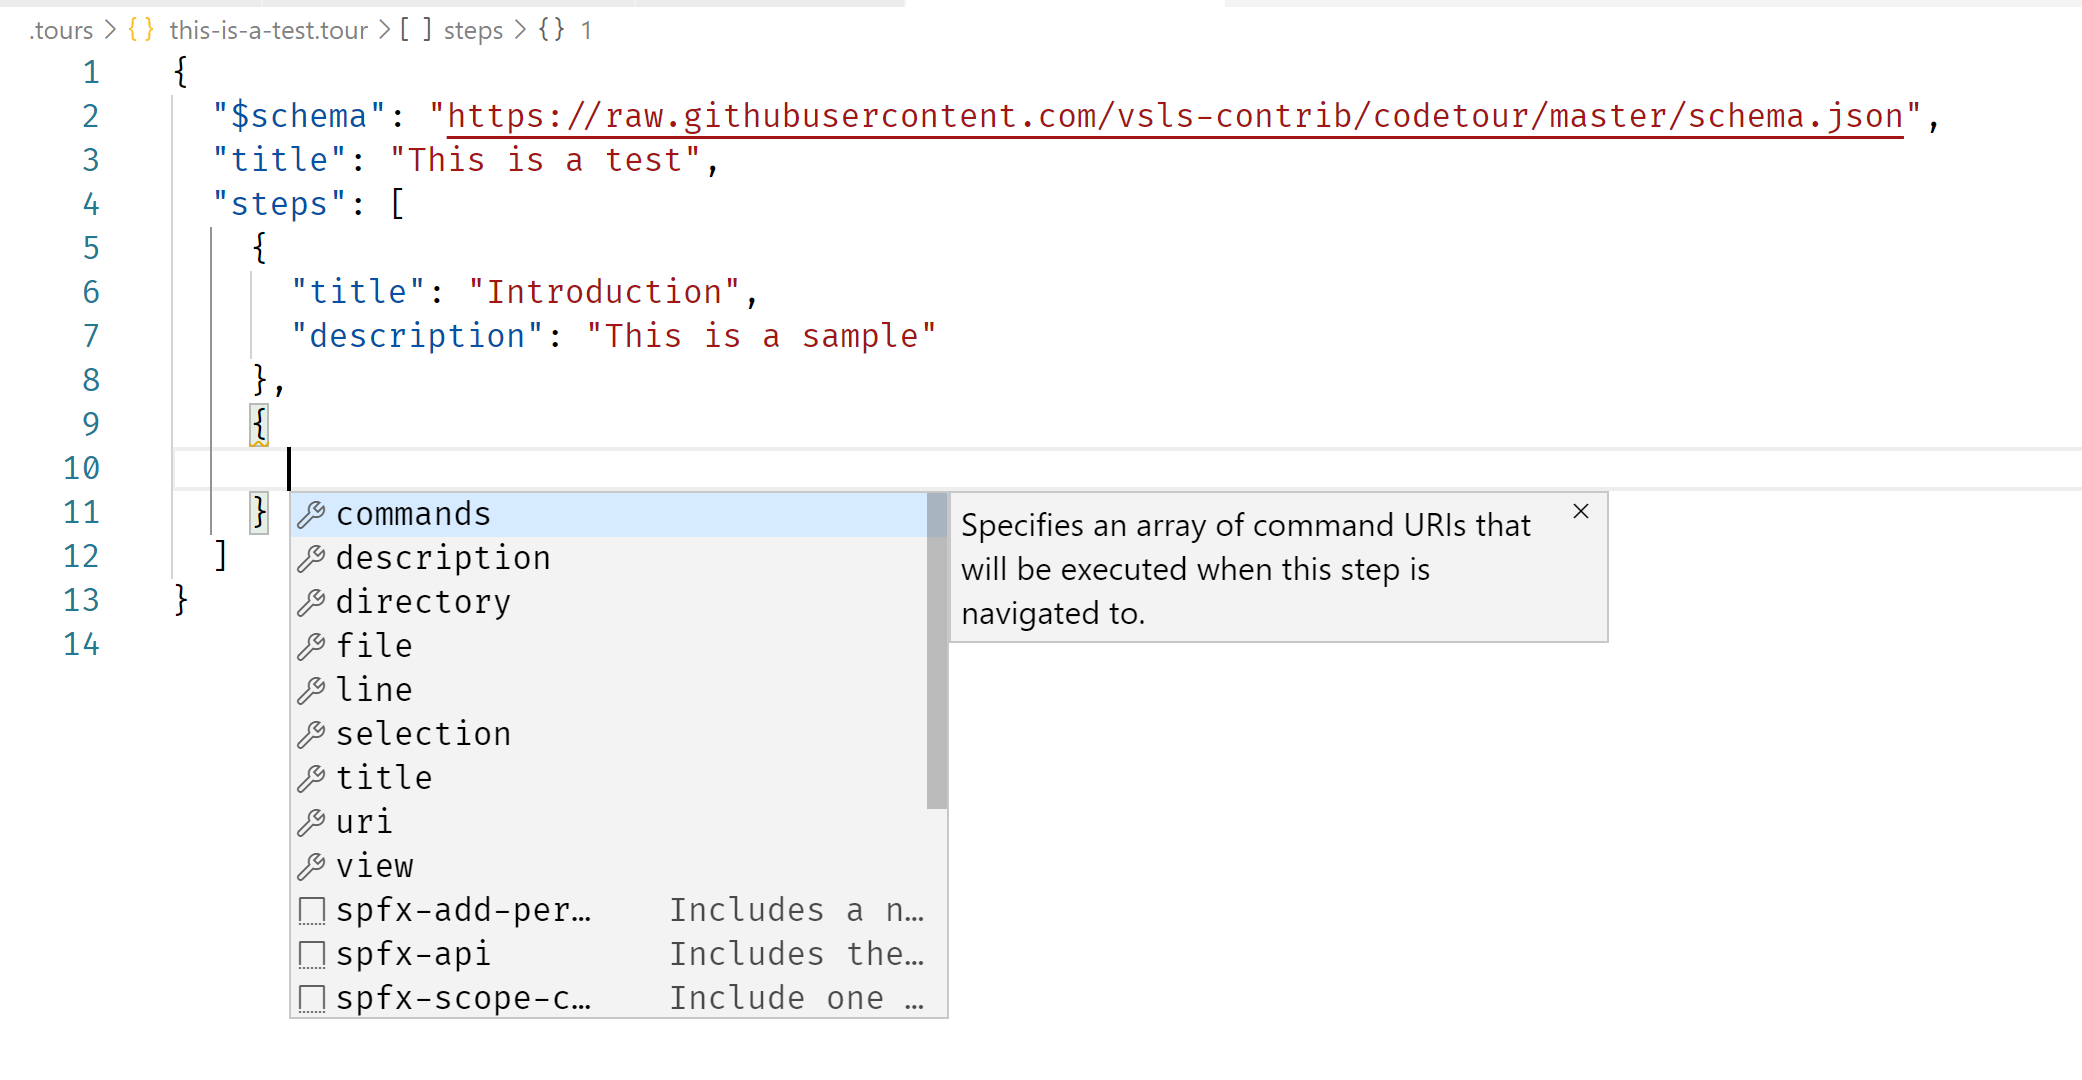The height and width of the screenshot is (1080, 2082).
Task: Click the file suggestion's wrench icon
Action: pos(312,646)
